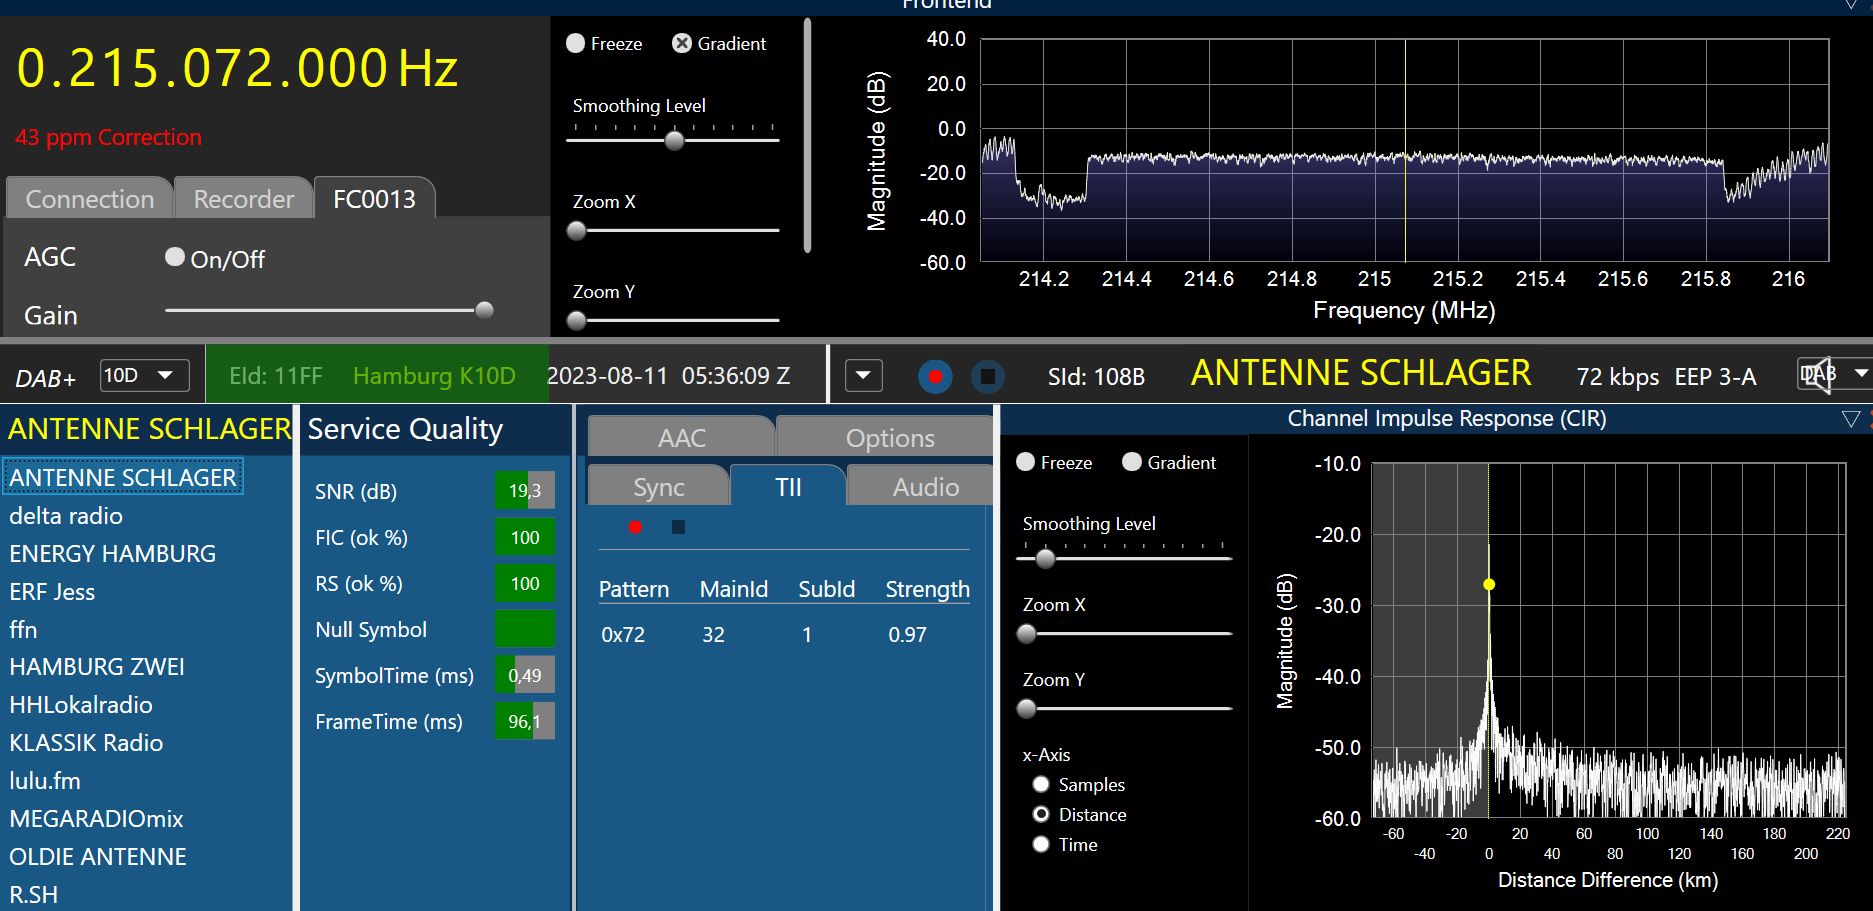1873x911 pixels.
Task: Open the 10D channel dropdown
Action: [x=144, y=375]
